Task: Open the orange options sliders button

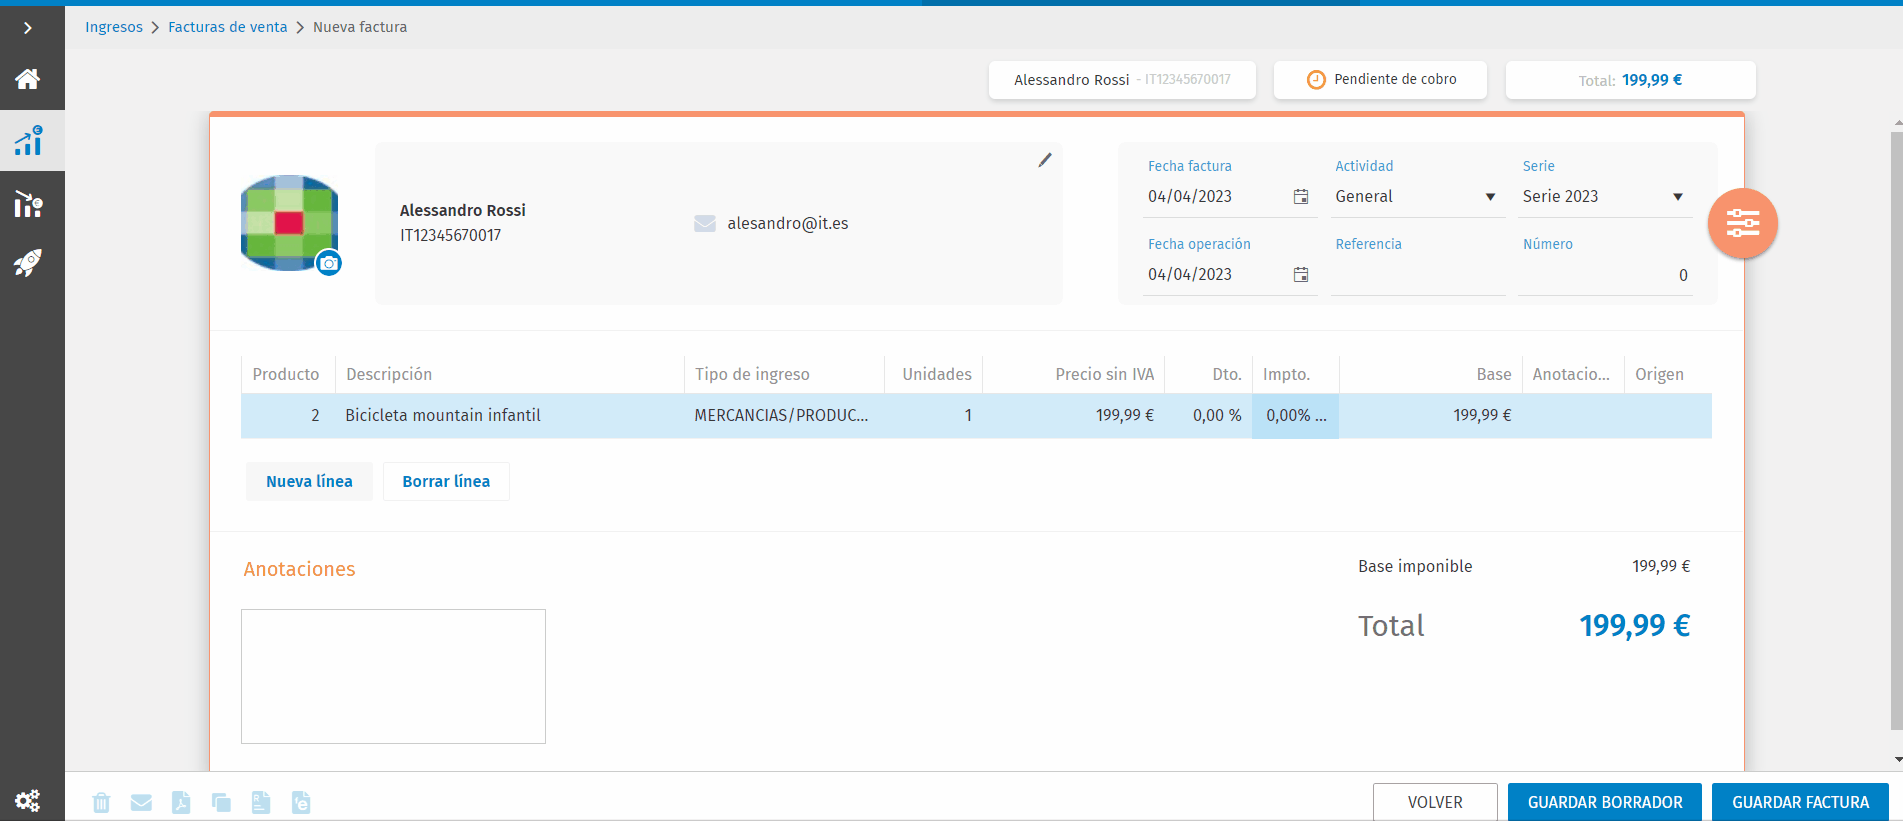Action: click(x=1743, y=223)
